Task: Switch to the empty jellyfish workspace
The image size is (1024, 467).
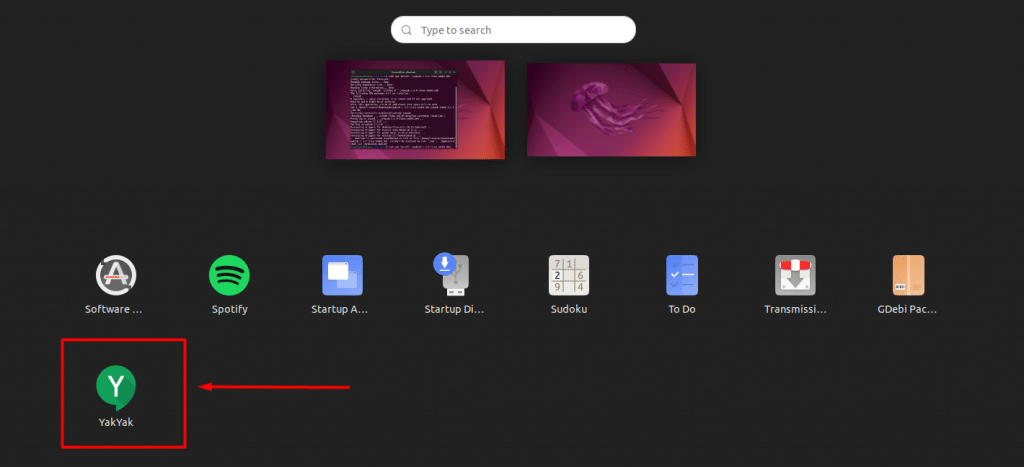Action: 611,110
